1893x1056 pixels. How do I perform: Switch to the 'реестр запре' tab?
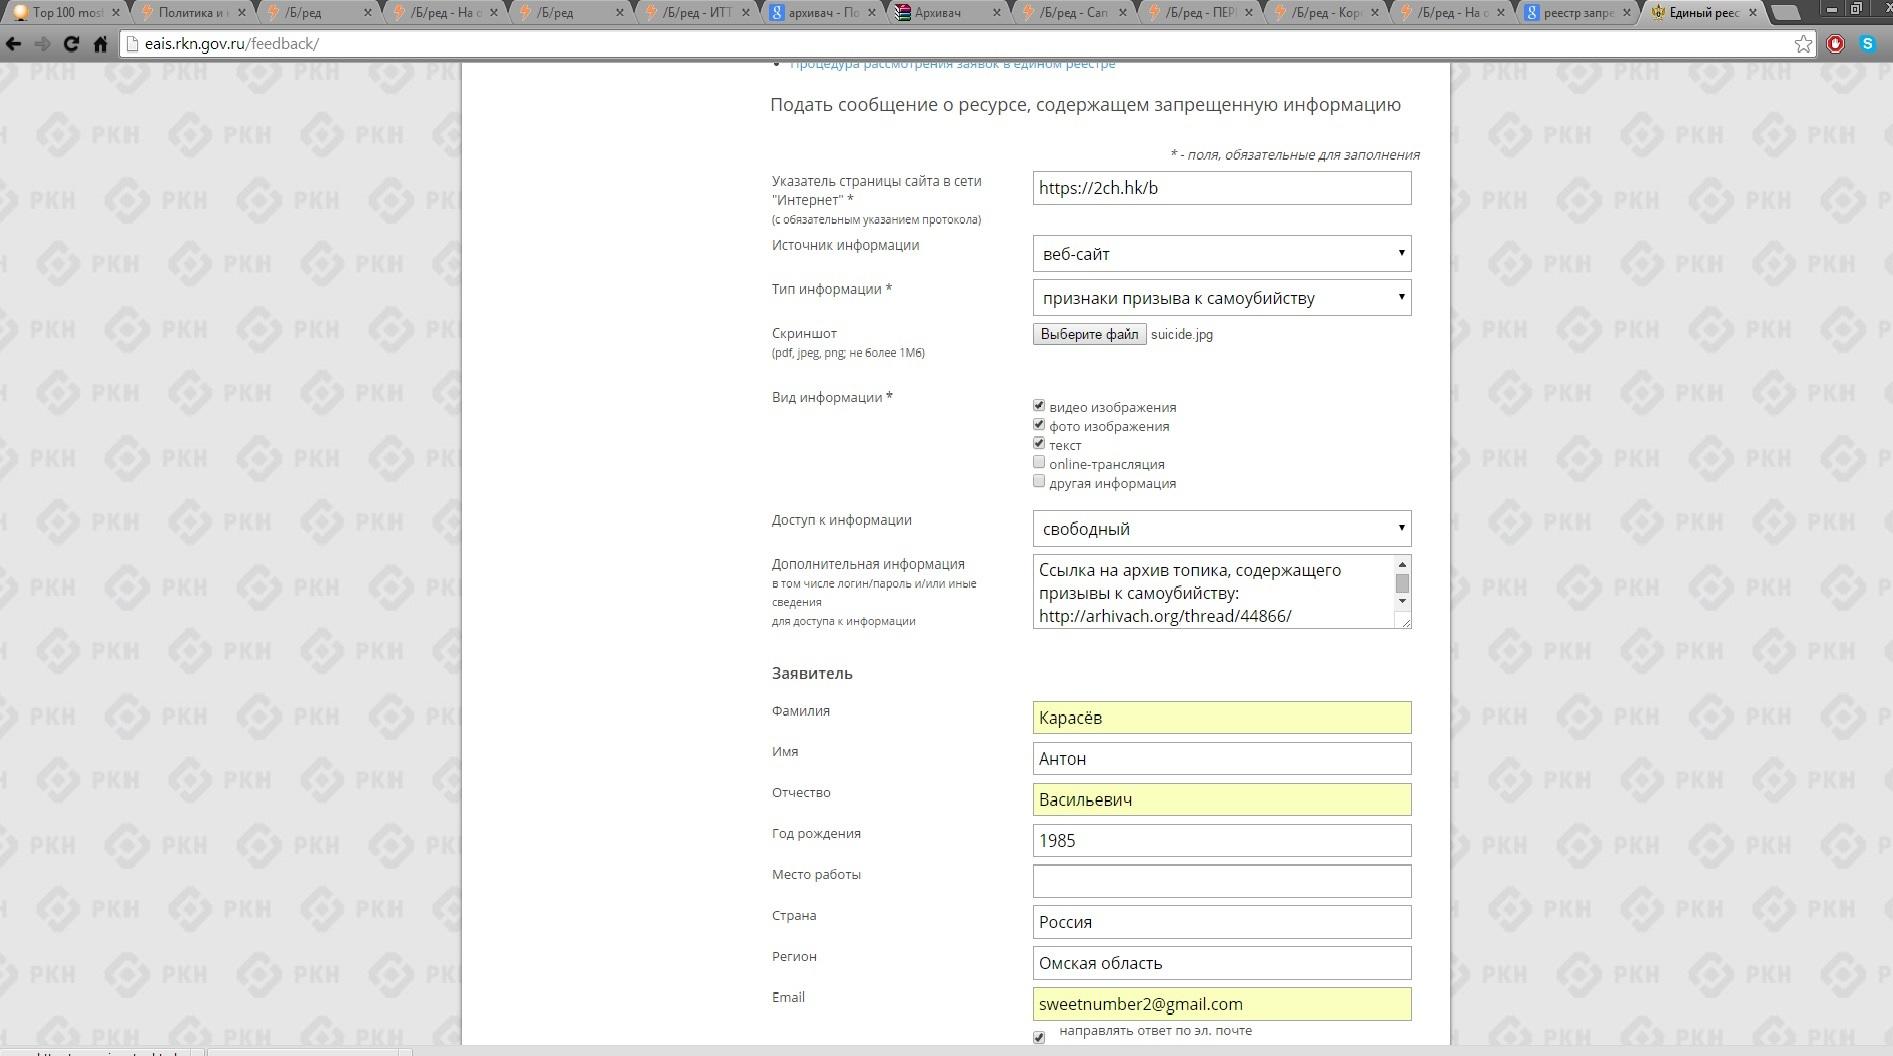(x=1576, y=13)
